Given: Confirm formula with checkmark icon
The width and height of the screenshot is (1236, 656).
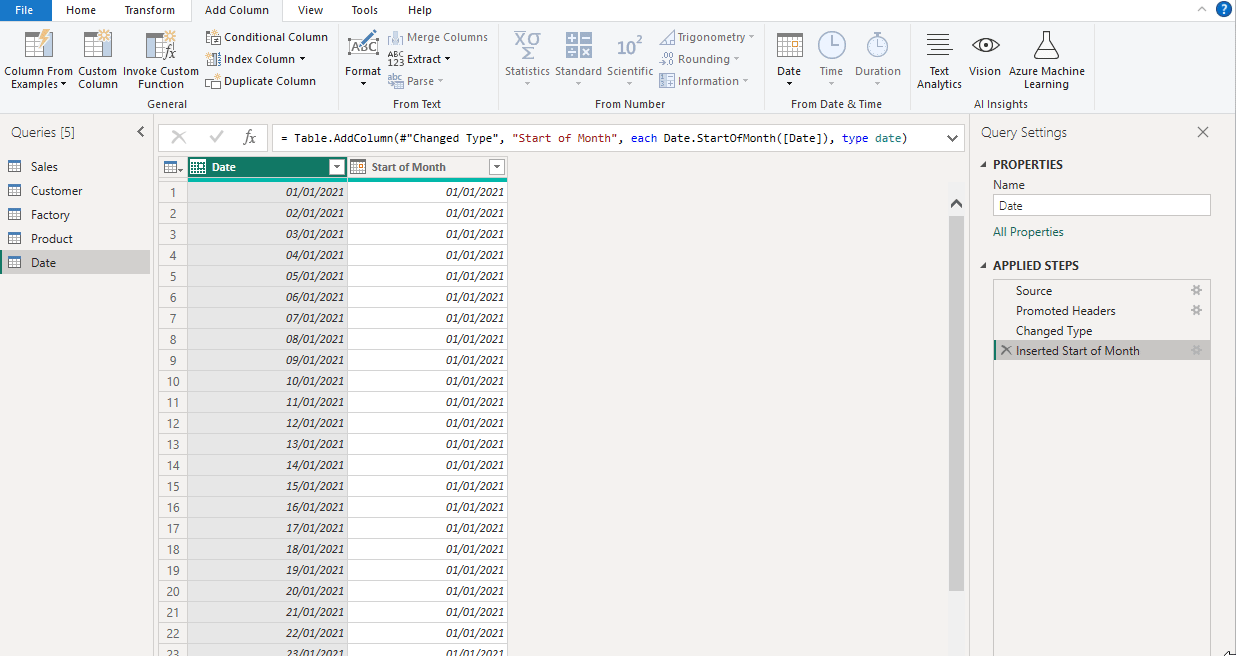Looking at the screenshot, I should click(216, 138).
